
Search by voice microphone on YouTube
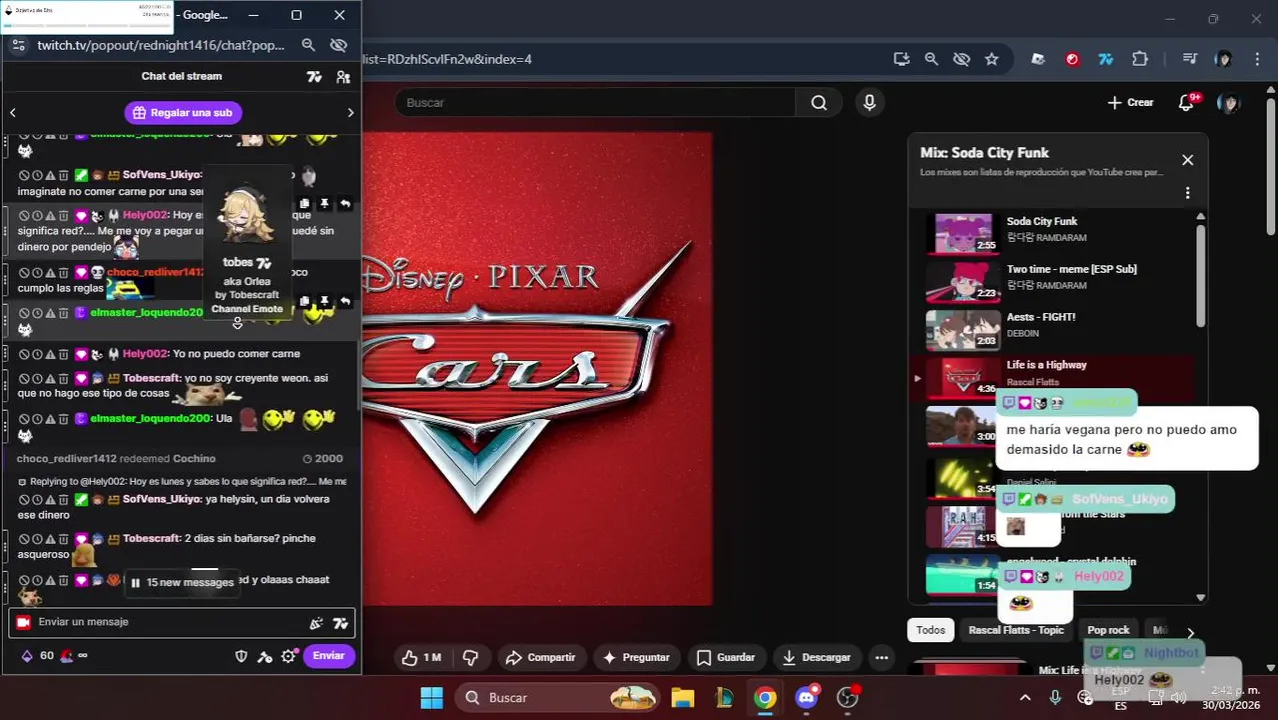point(869,103)
